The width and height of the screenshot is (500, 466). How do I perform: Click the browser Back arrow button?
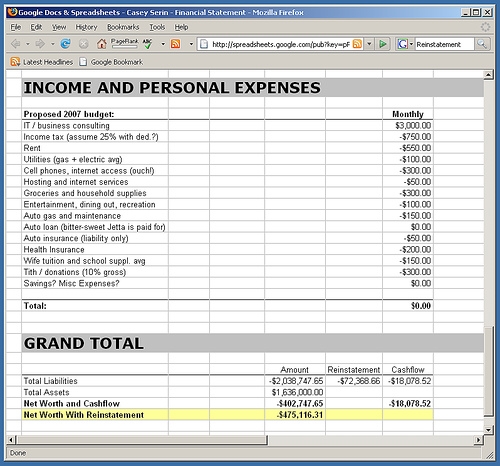pyautogui.click(x=16, y=44)
